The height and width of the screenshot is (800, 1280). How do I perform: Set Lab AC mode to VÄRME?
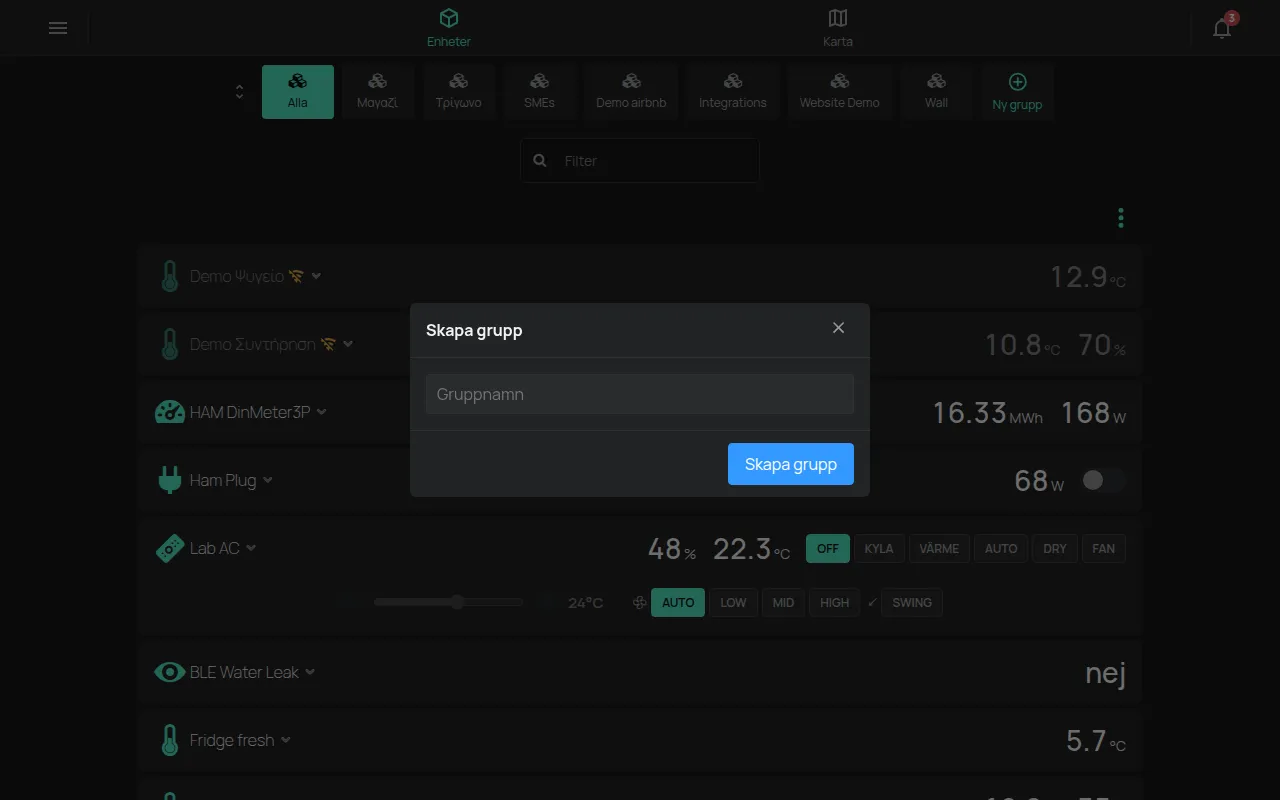[939, 548]
